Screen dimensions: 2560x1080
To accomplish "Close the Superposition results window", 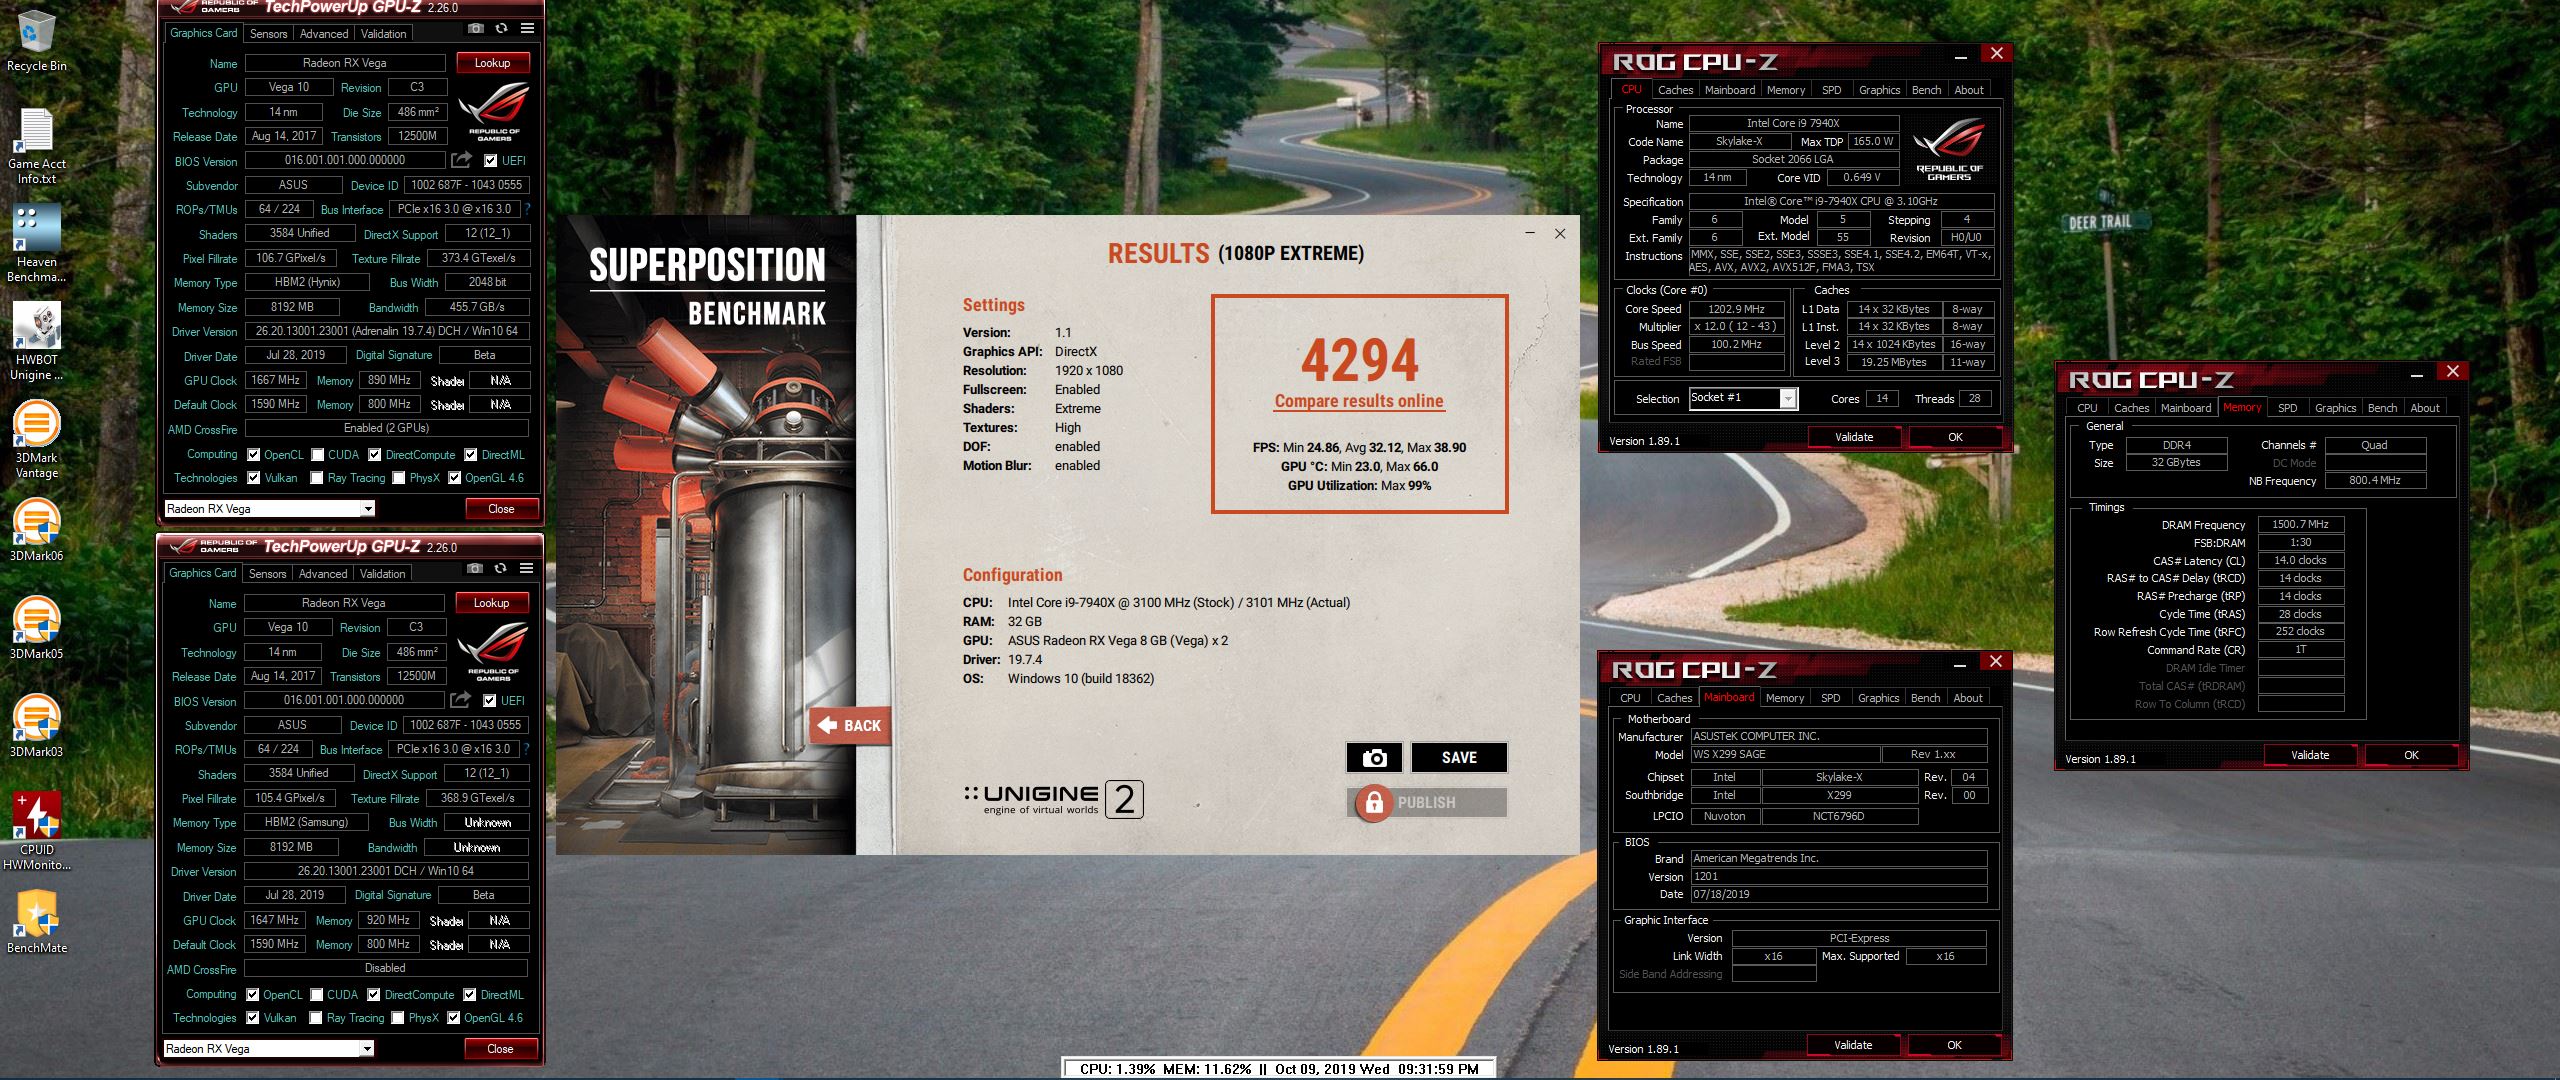I will 1560,233.
